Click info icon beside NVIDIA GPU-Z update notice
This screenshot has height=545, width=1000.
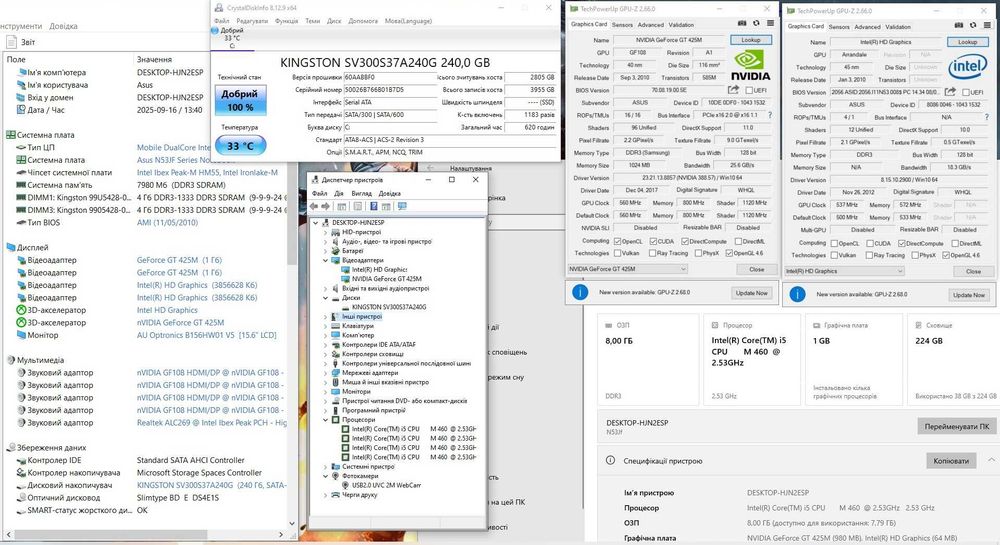580,292
